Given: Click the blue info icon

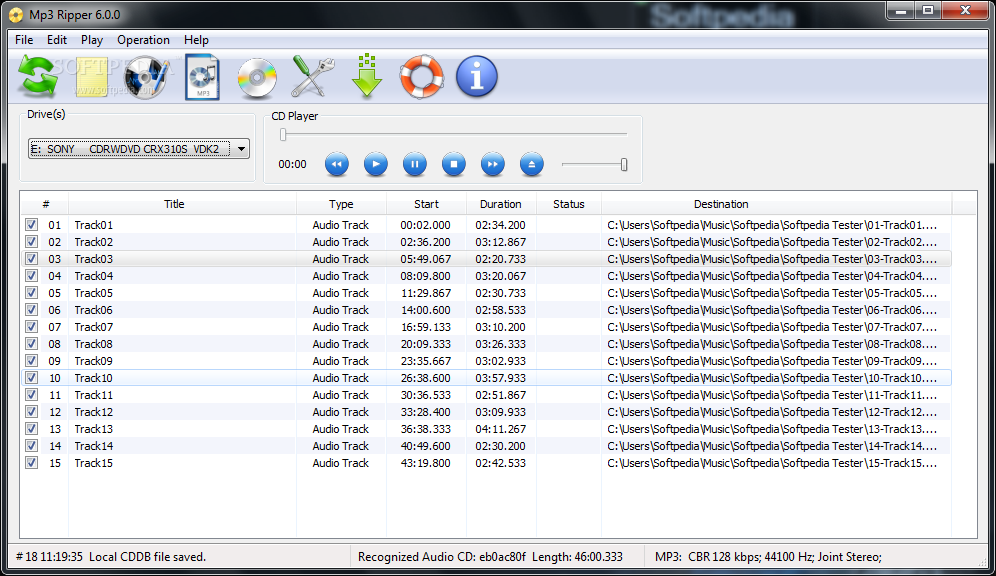Looking at the screenshot, I should [x=477, y=77].
